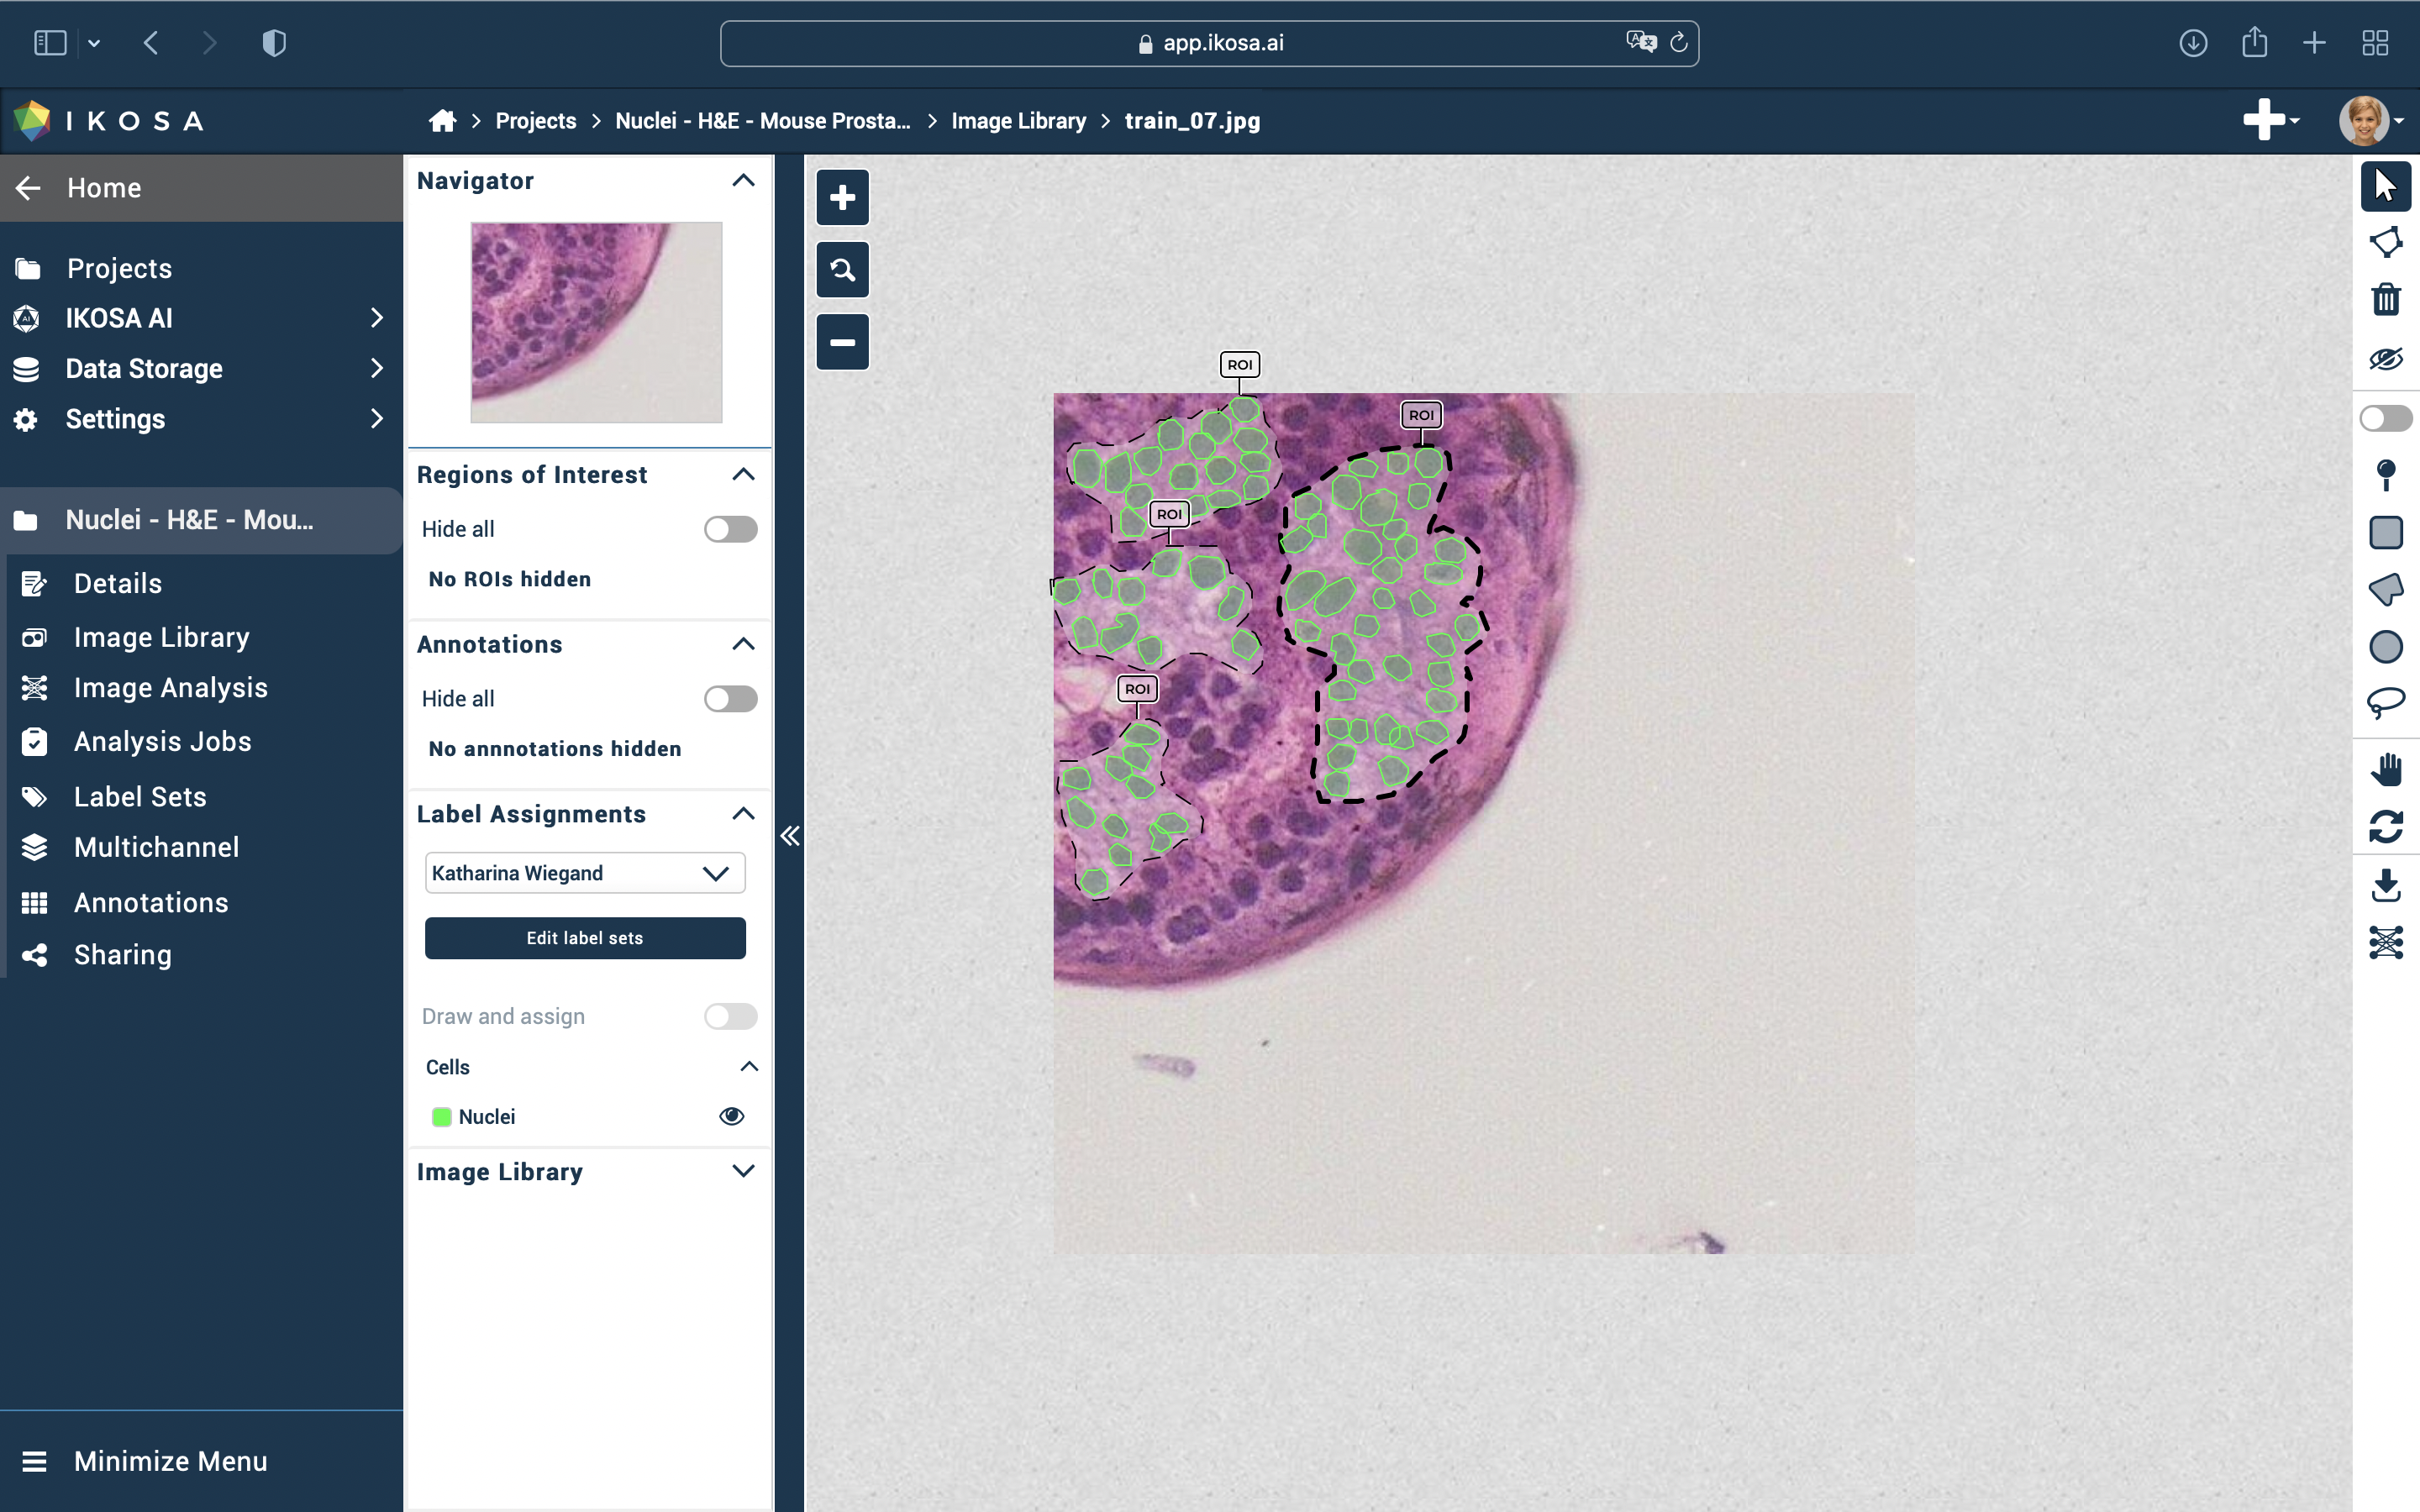Expand the Image Library panel
This screenshot has width=2420, height=1512.
pos(743,1171)
